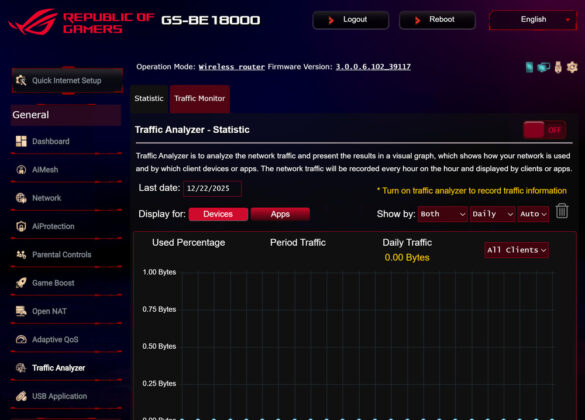This screenshot has width=585, height=420.
Task: Open the Quick Internet Setup wizard
Action: pyautogui.click(x=67, y=80)
